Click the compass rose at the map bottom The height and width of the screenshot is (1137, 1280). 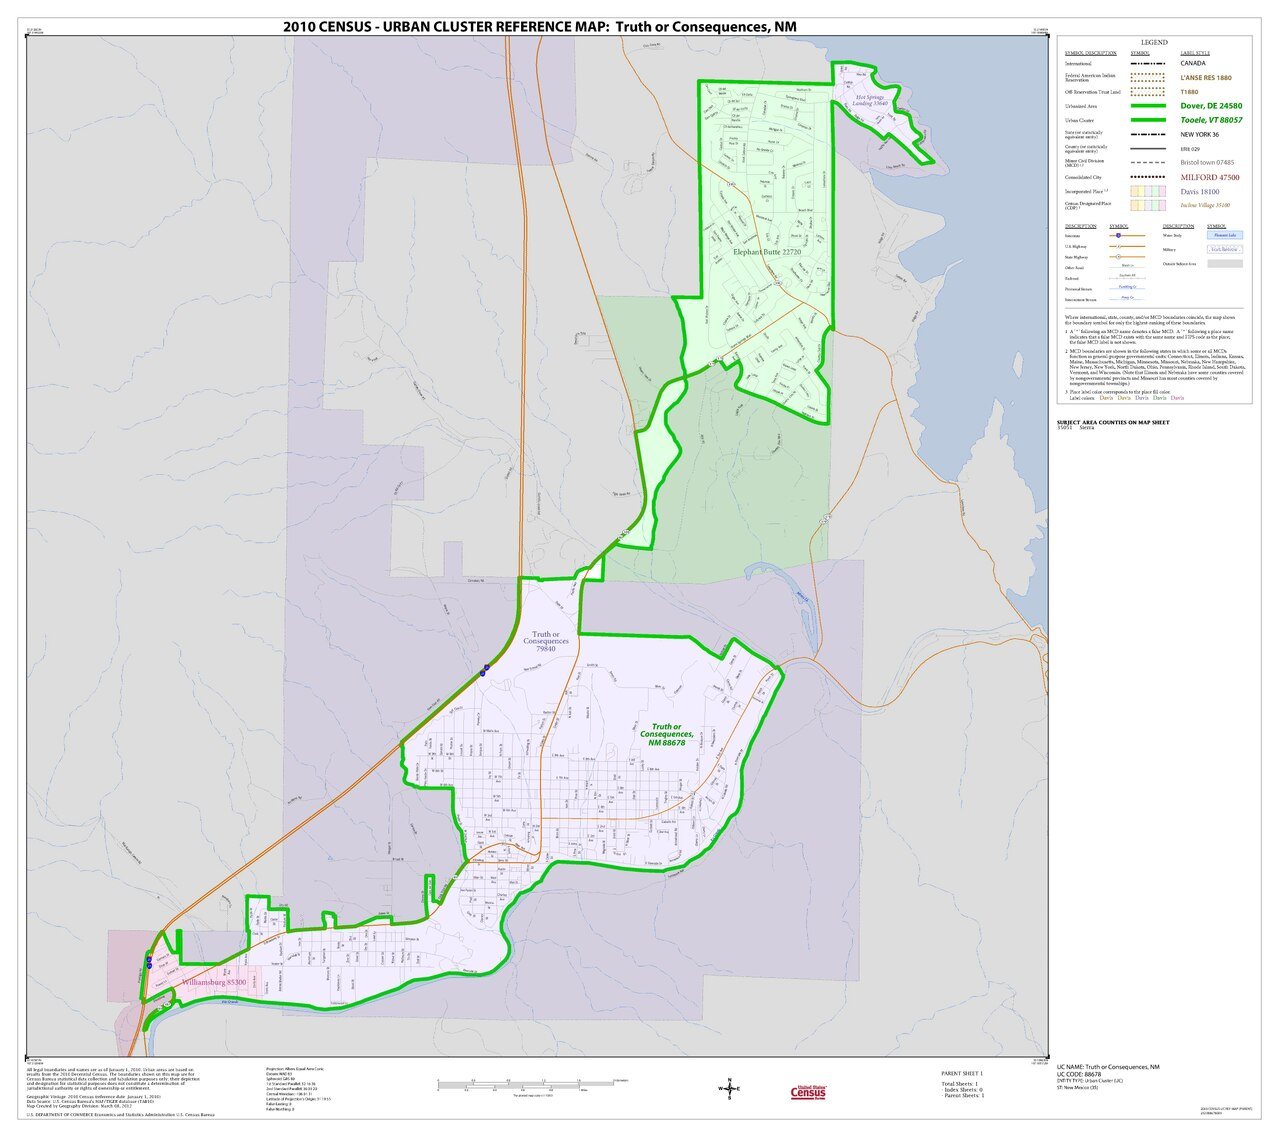click(729, 1091)
